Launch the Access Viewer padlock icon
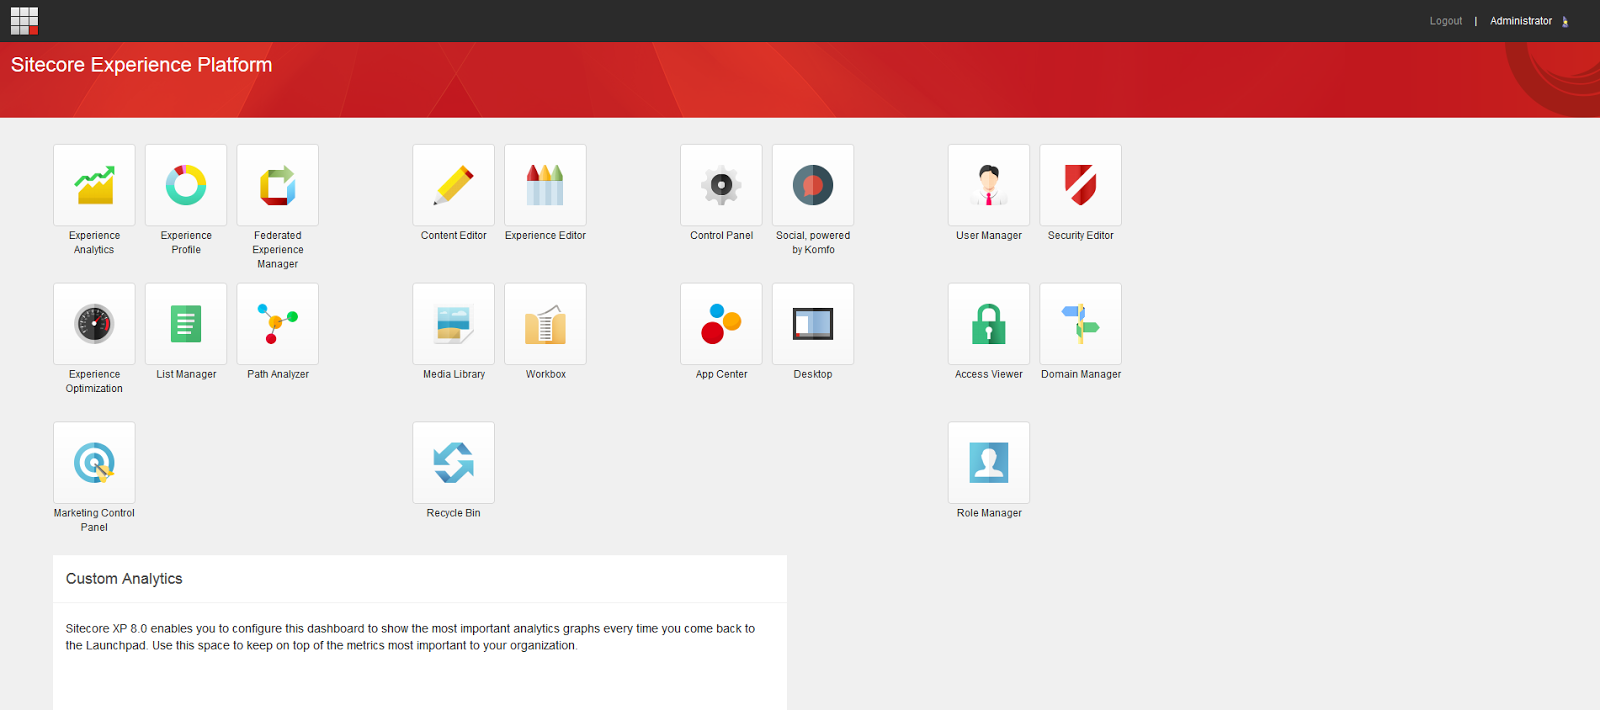 point(989,324)
